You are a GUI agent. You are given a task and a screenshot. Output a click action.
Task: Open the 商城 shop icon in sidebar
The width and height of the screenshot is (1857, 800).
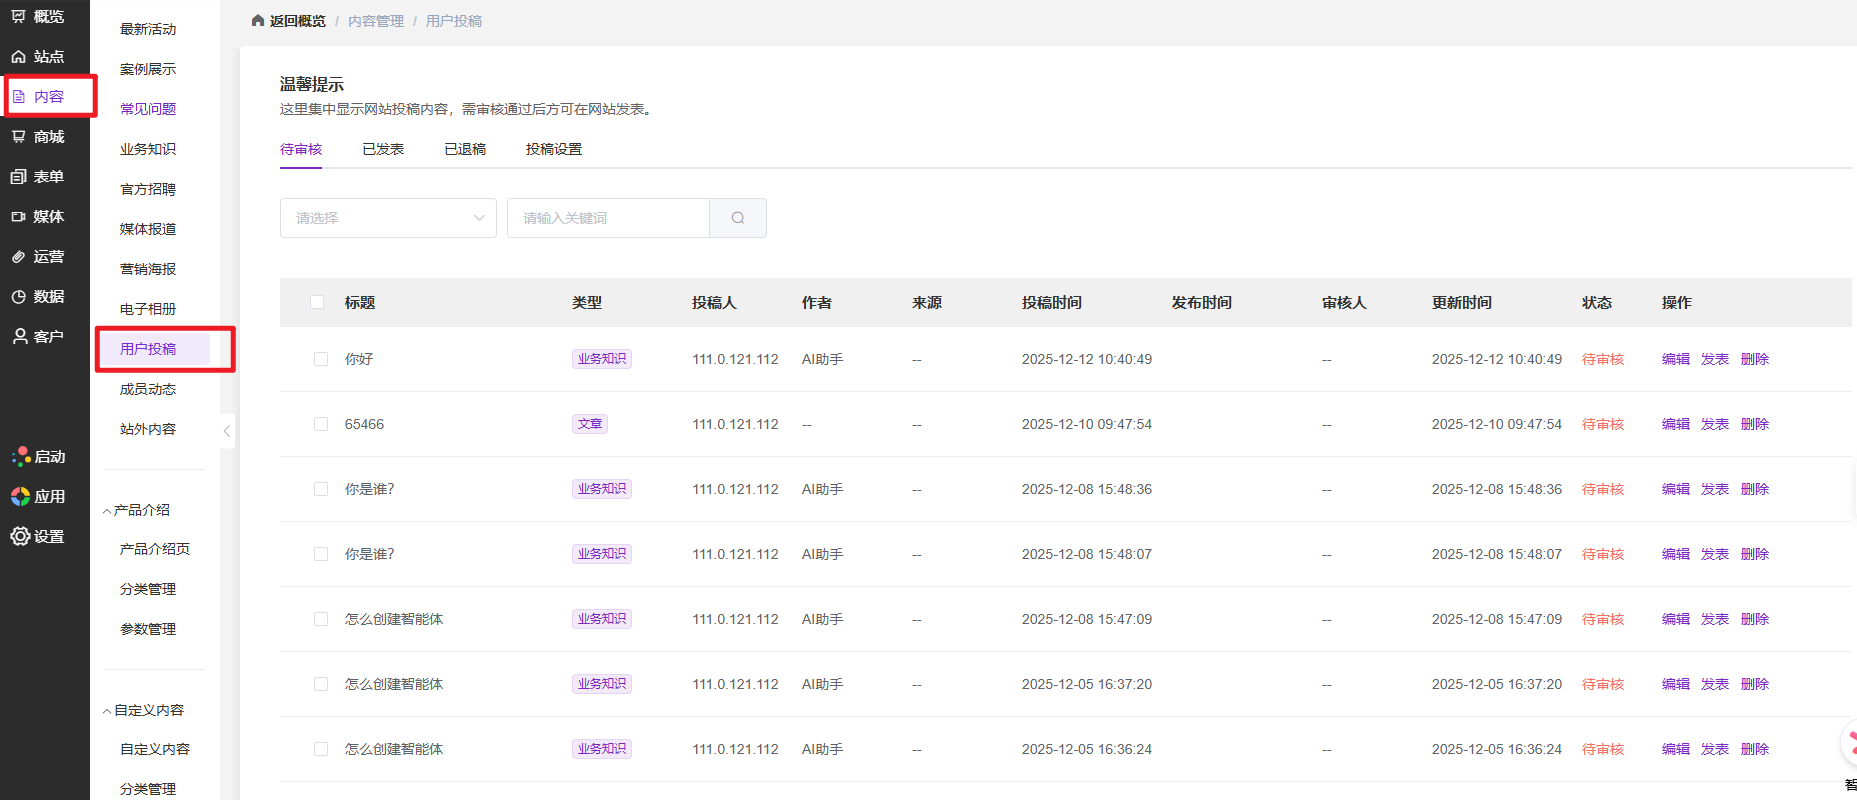(x=19, y=137)
